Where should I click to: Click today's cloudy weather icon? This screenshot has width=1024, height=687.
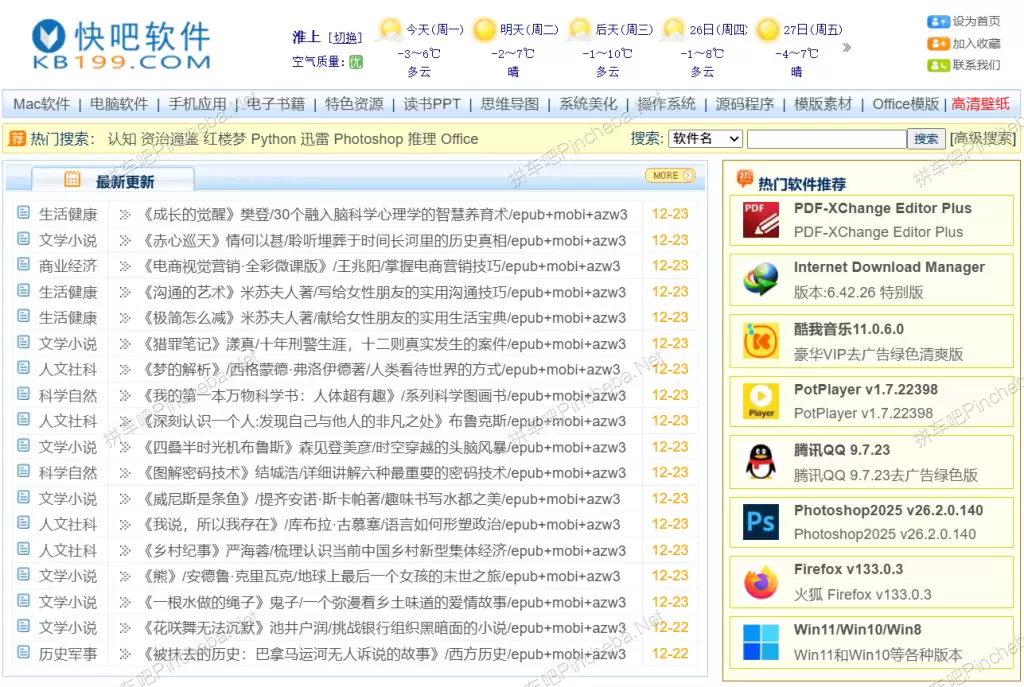point(390,29)
